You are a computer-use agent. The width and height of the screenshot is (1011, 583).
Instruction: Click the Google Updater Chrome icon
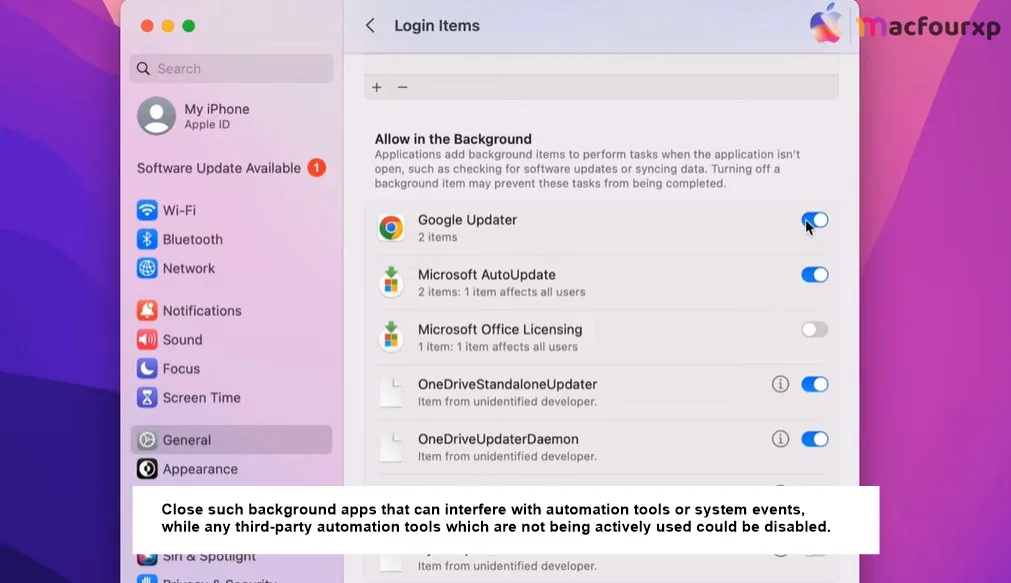pyautogui.click(x=391, y=228)
